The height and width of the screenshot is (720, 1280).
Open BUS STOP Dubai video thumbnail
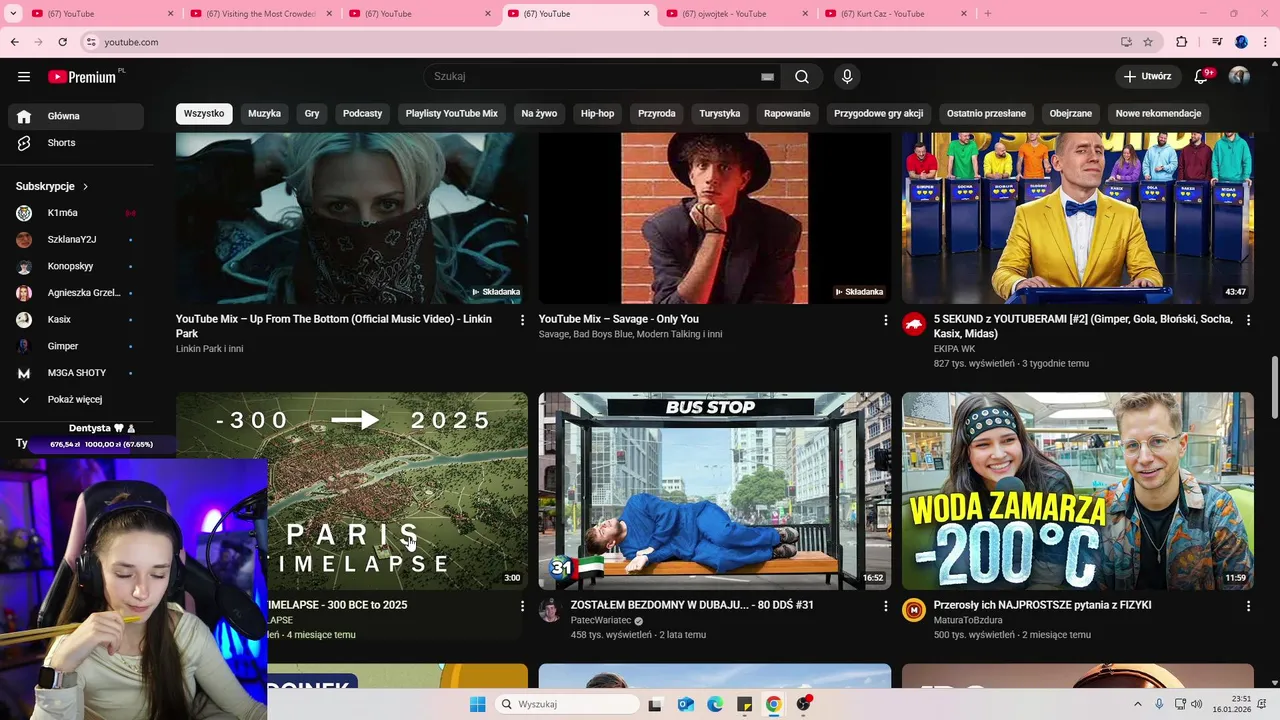pyautogui.click(x=715, y=491)
